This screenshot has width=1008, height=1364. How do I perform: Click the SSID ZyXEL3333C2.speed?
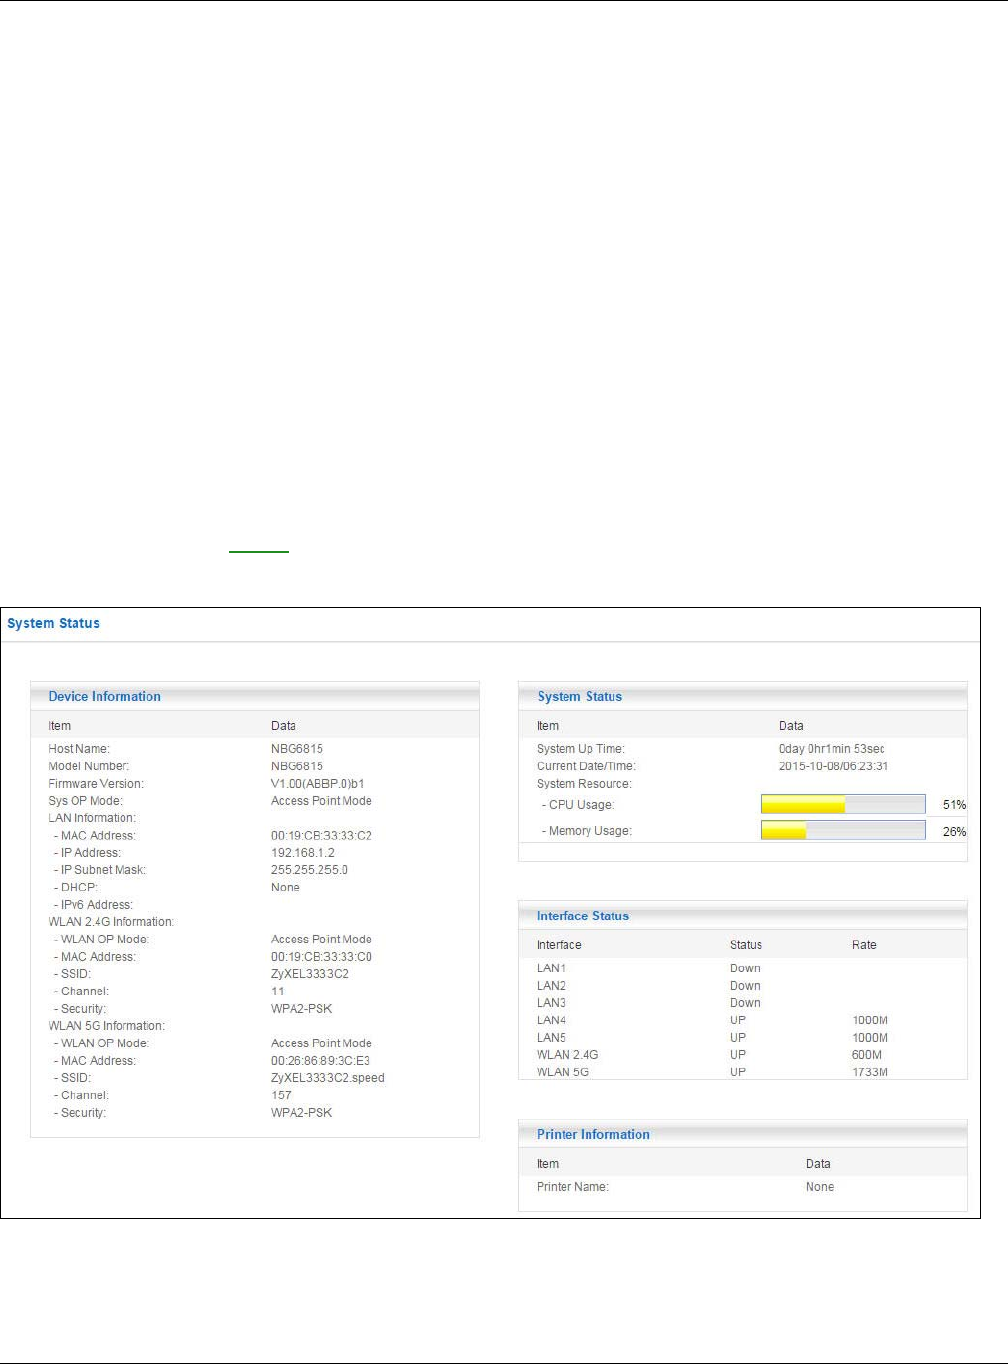pos(328,1078)
